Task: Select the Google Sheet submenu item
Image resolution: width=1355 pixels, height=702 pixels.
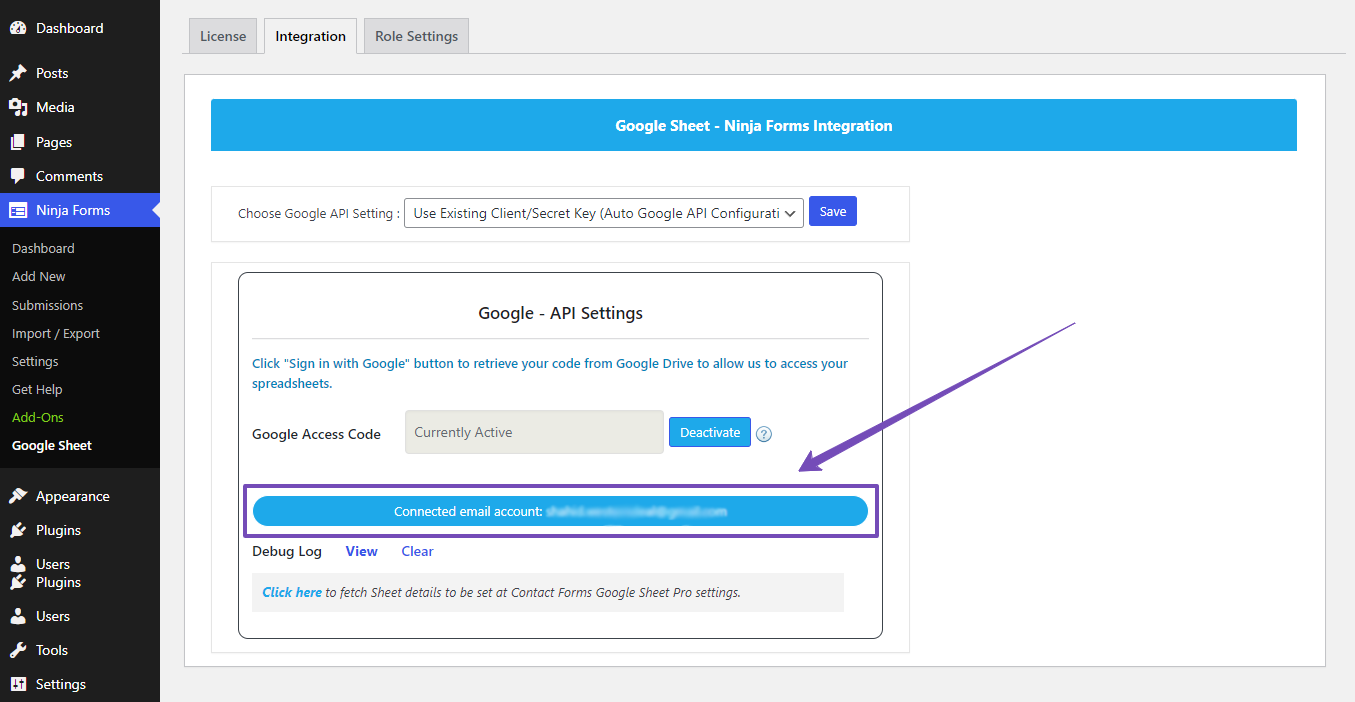Action: 52,445
